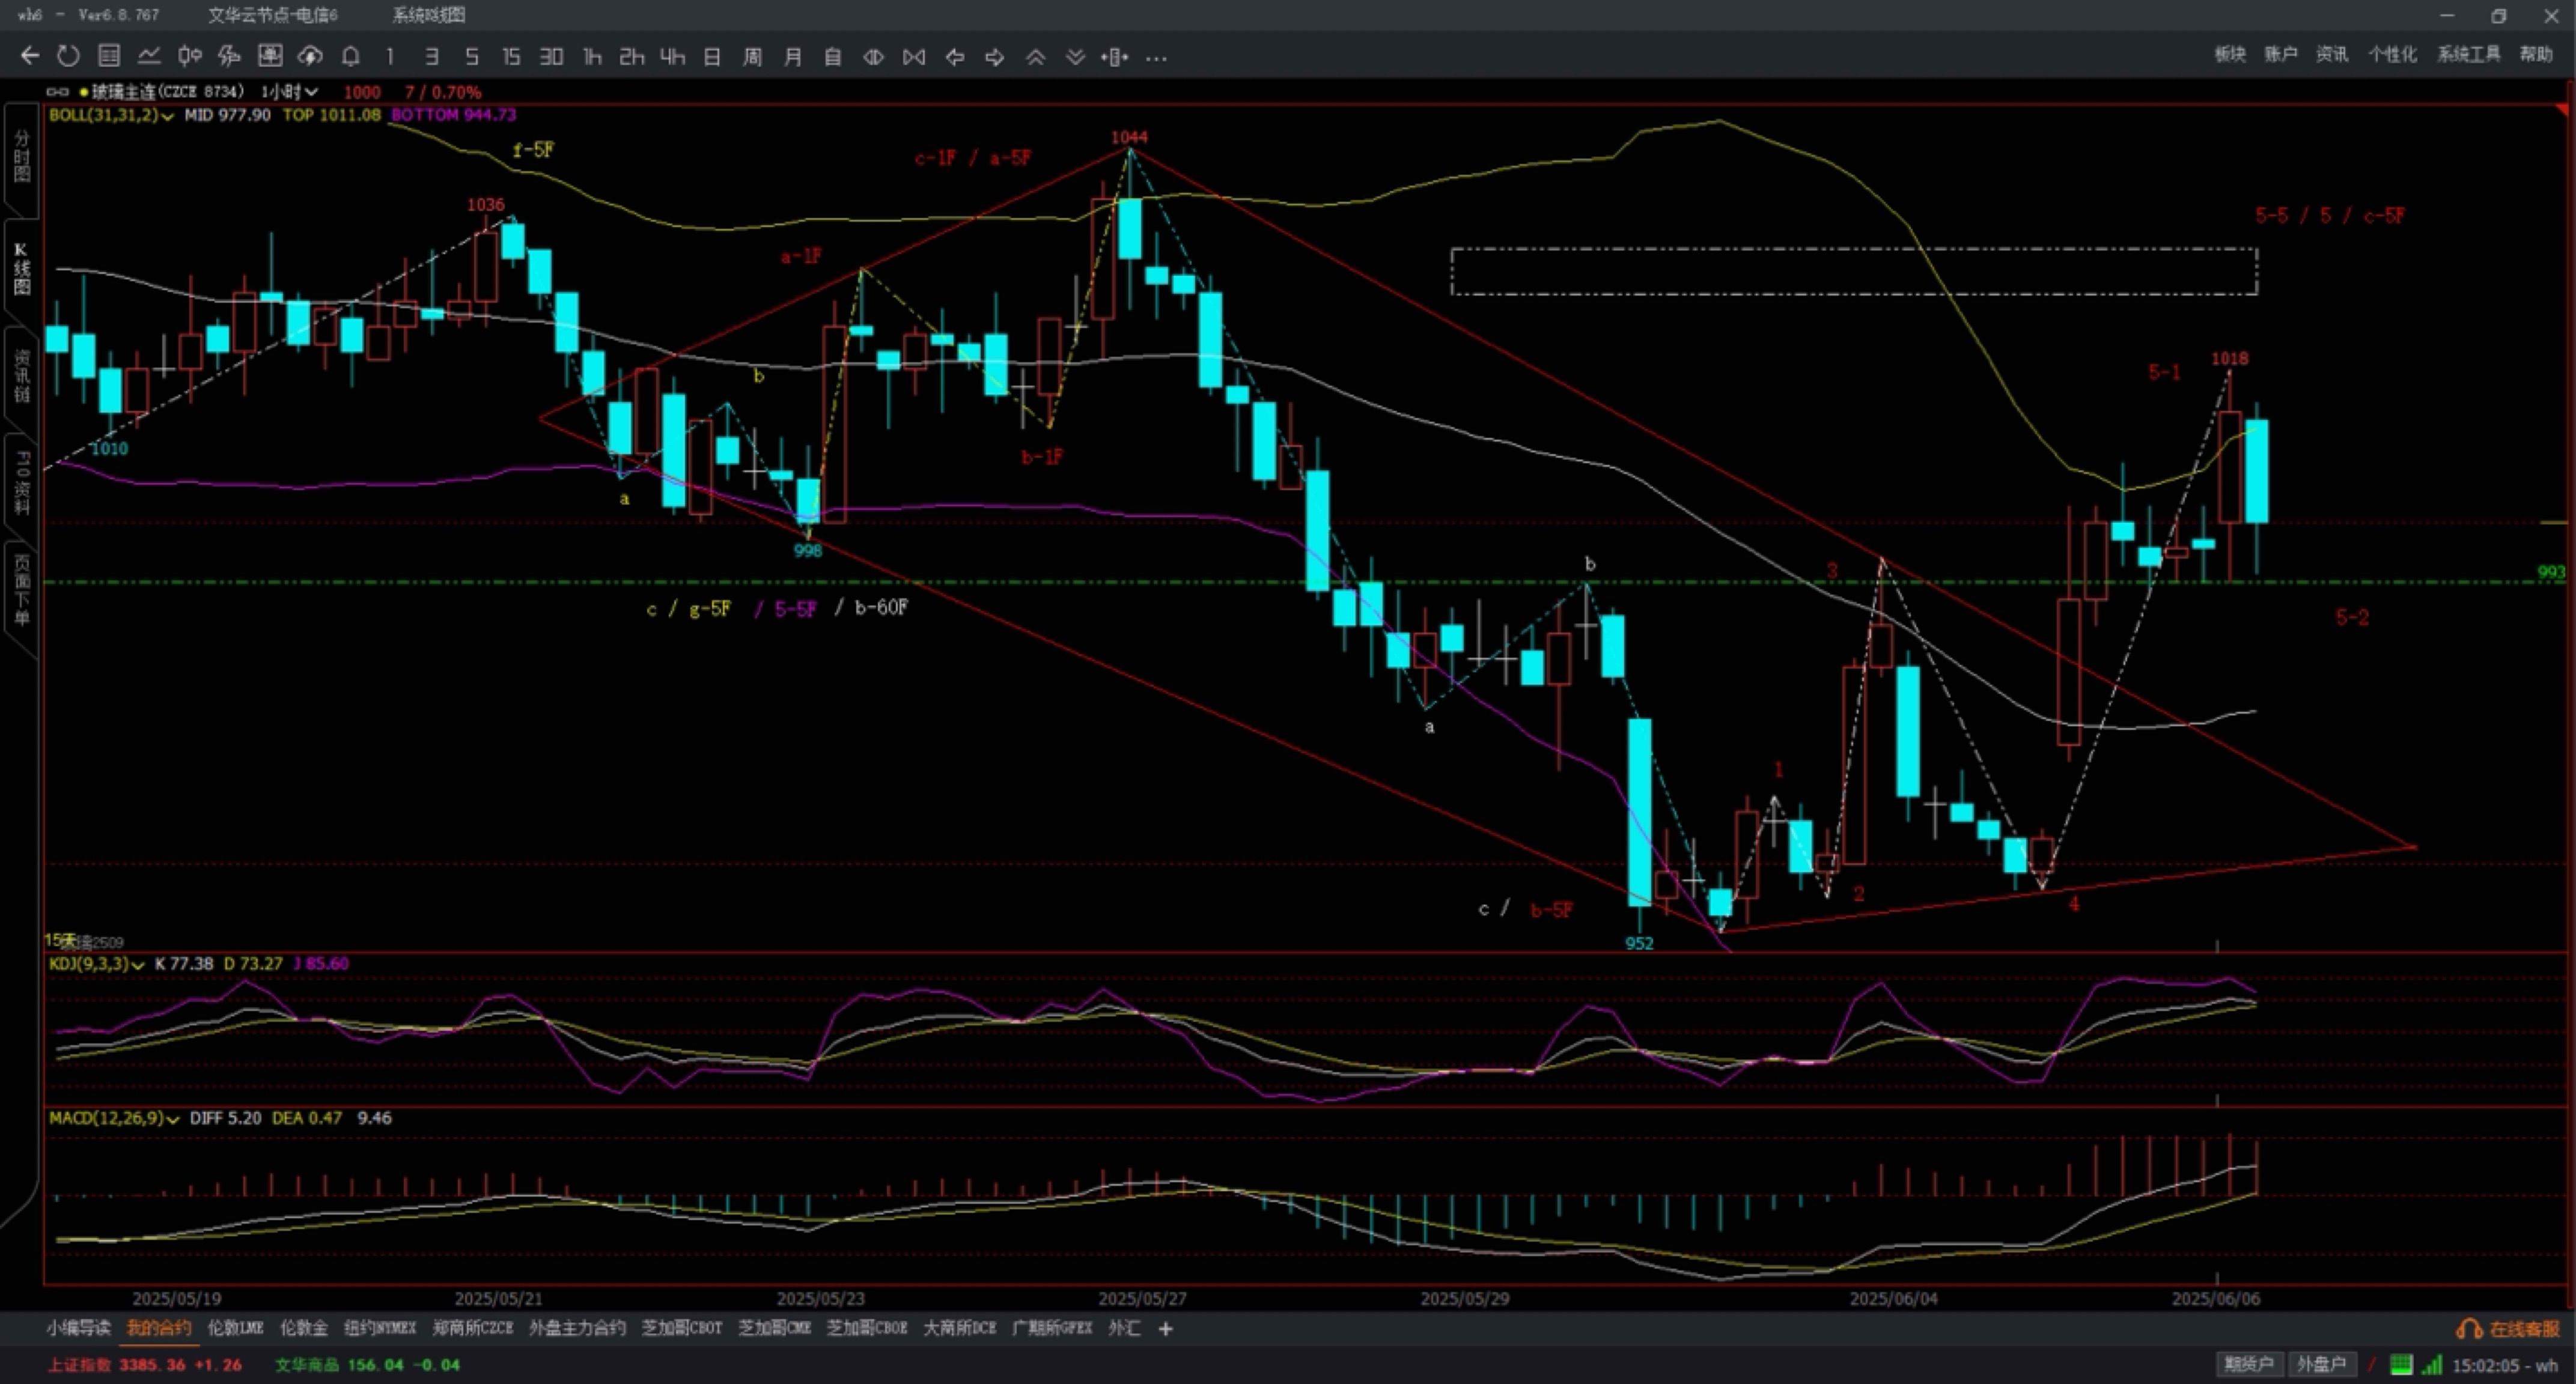Viewport: 2576px width, 1384px height.
Task: Select the candlestick chart icon
Action: [189, 56]
